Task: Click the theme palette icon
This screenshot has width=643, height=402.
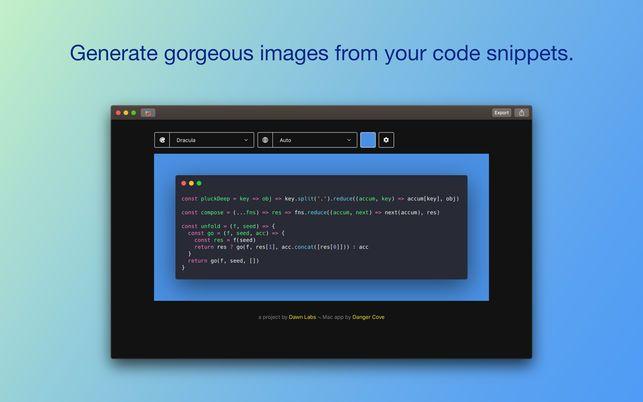Action: pyautogui.click(x=162, y=140)
